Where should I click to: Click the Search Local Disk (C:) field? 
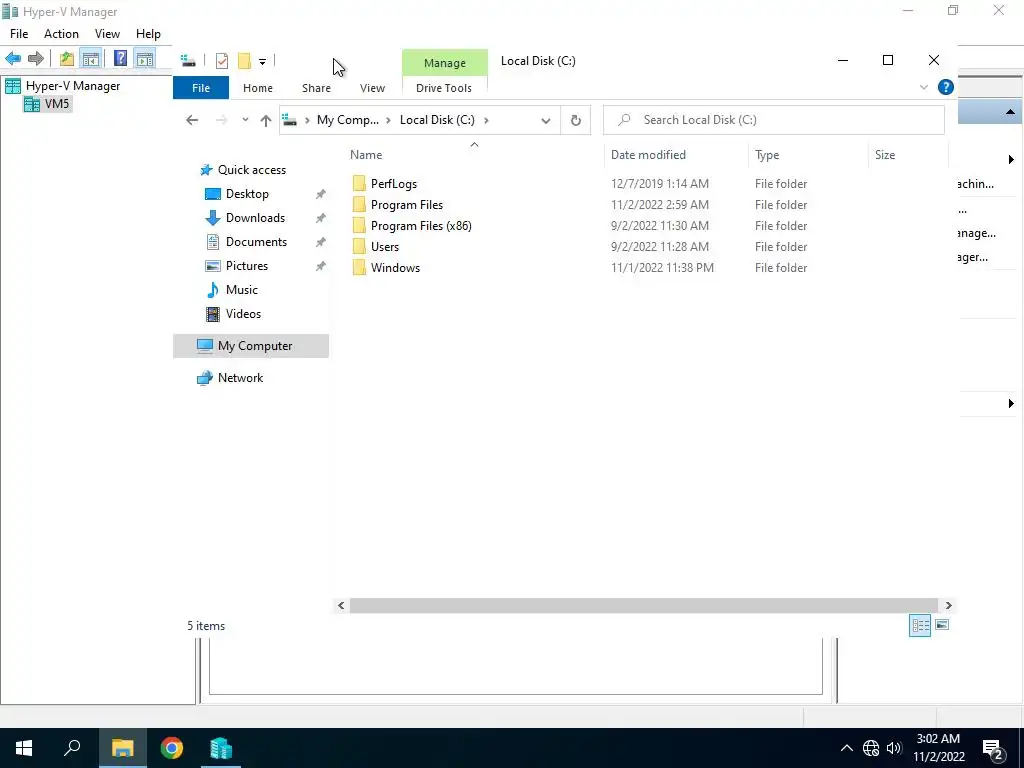[x=774, y=120]
